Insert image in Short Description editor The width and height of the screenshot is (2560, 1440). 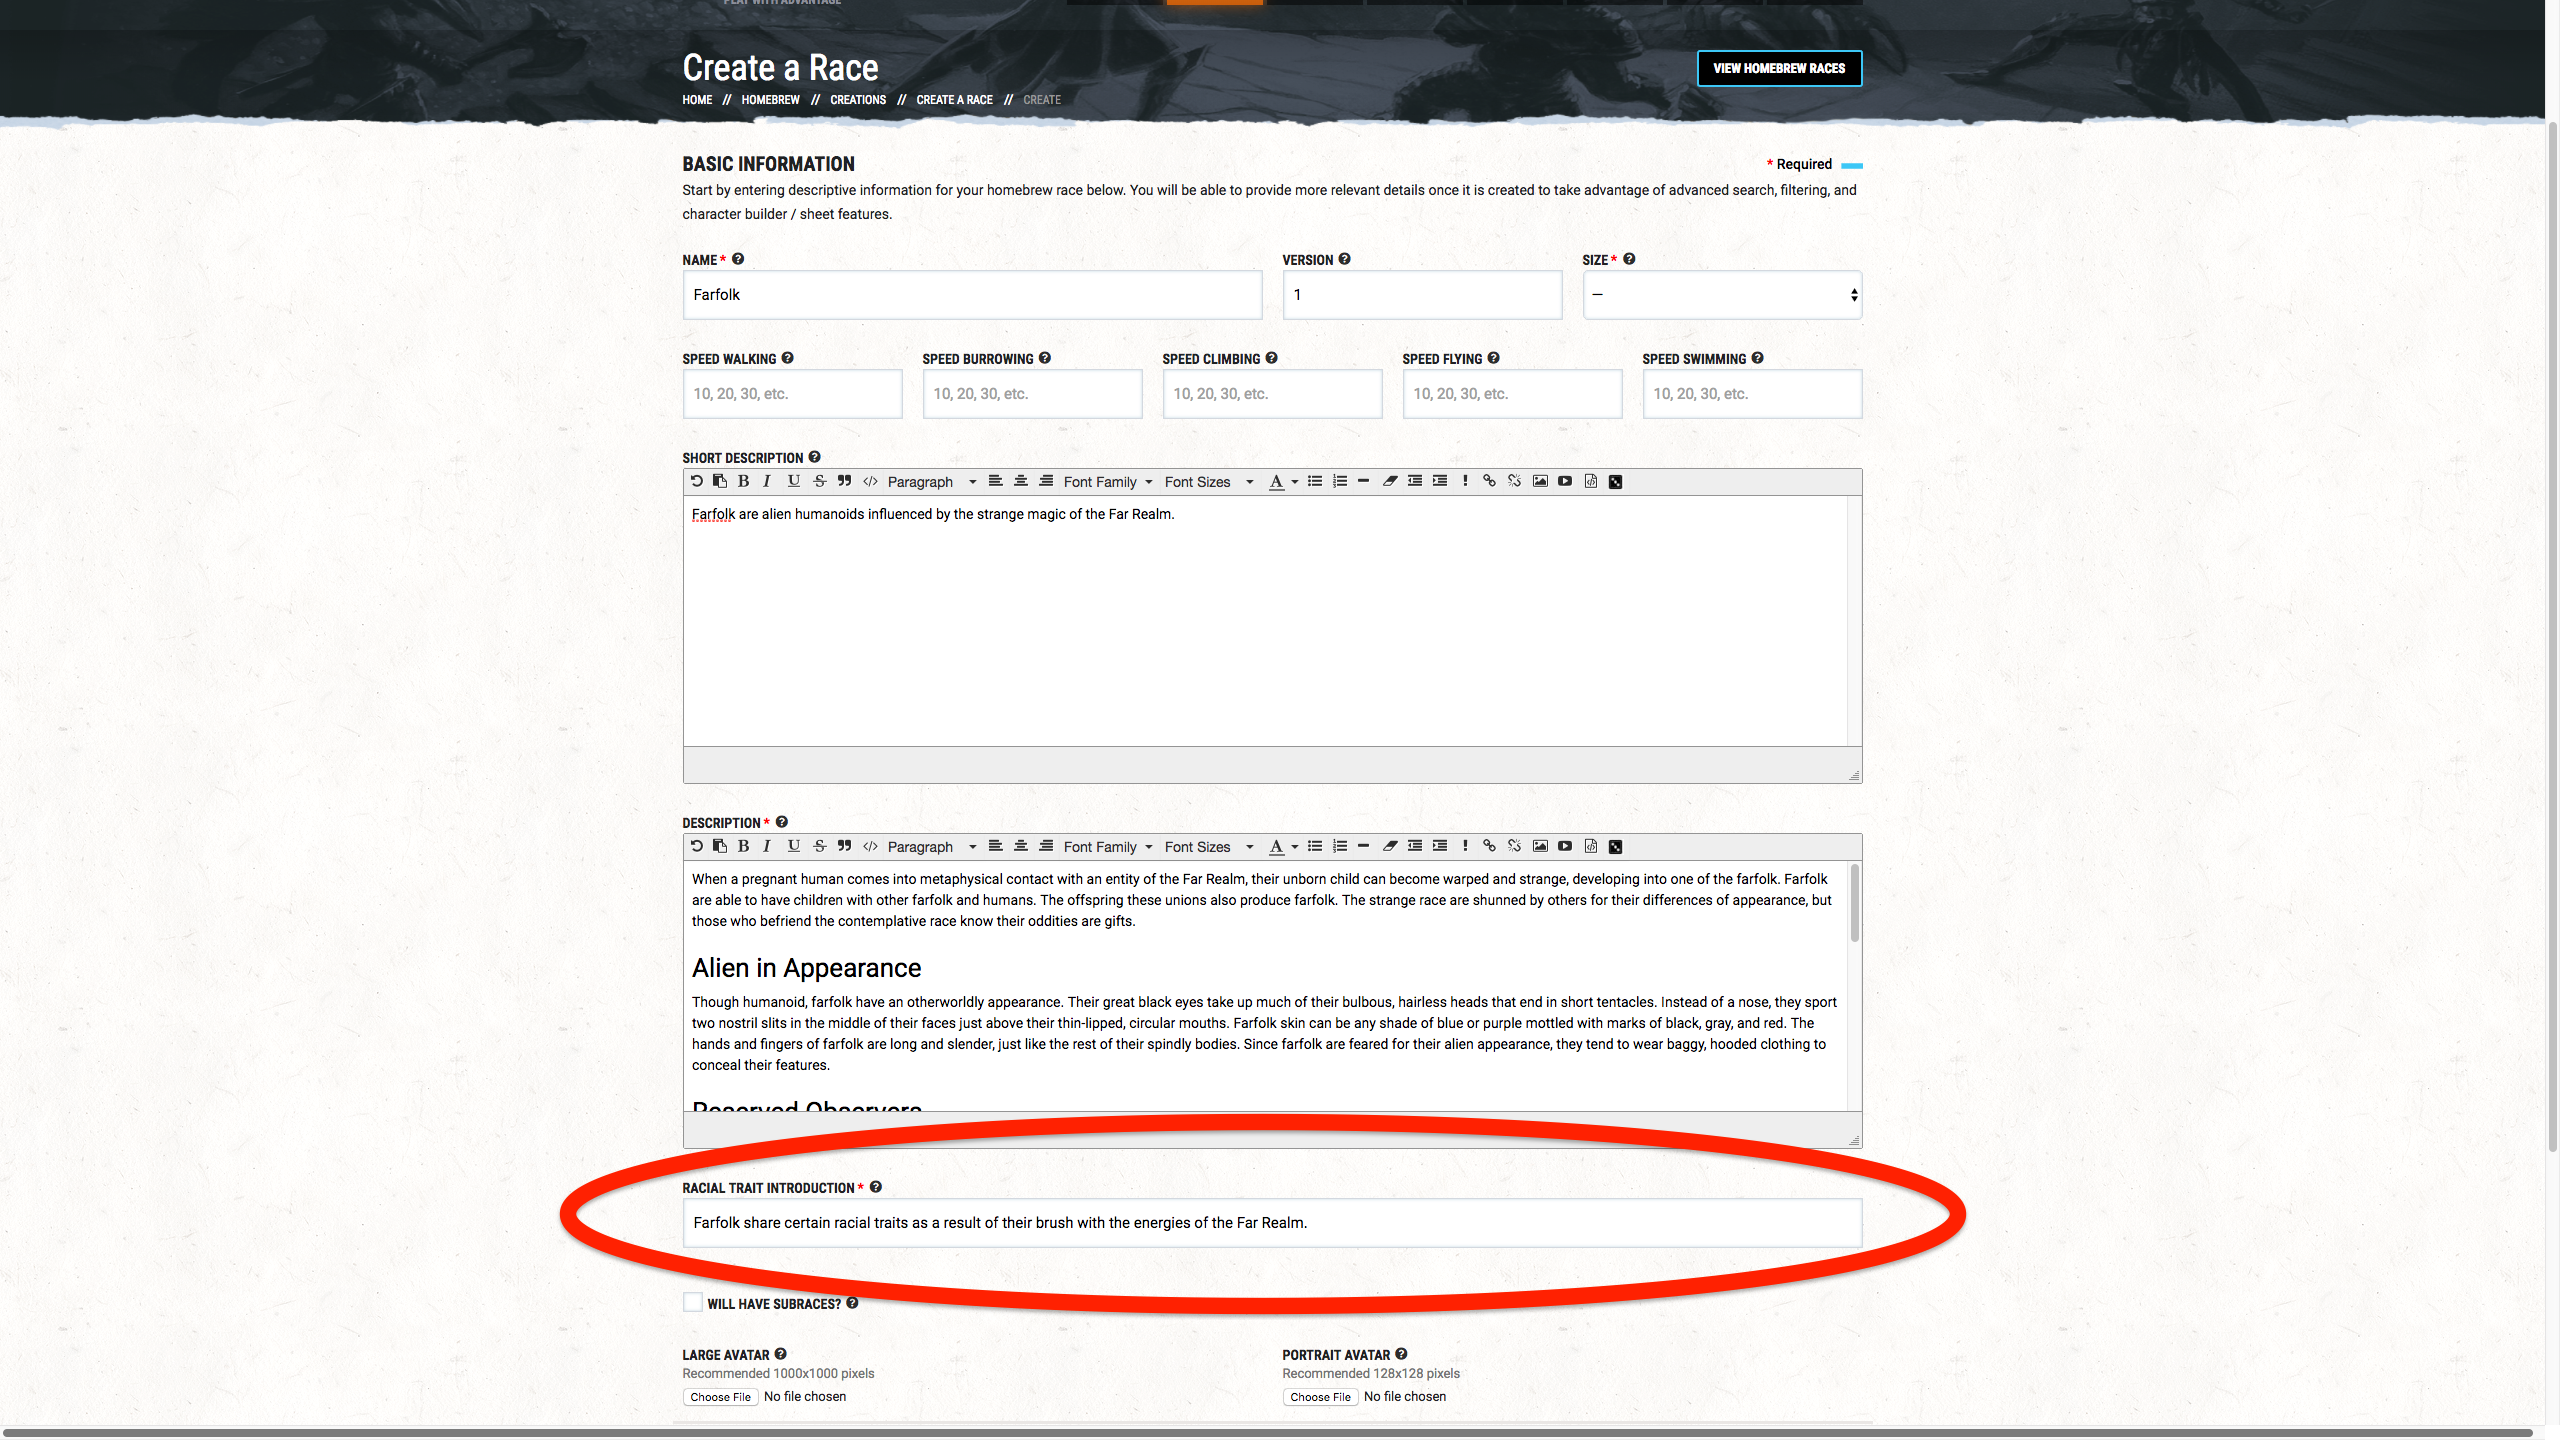pyautogui.click(x=1540, y=481)
